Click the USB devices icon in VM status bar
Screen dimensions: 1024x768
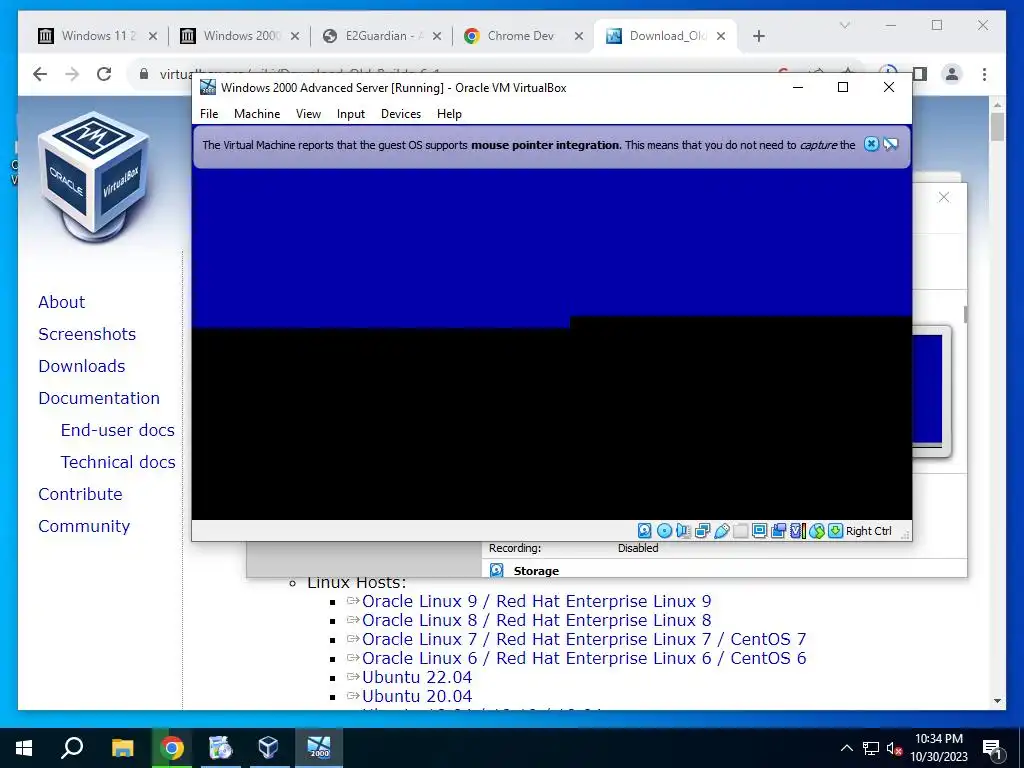pyautogui.click(x=722, y=531)
